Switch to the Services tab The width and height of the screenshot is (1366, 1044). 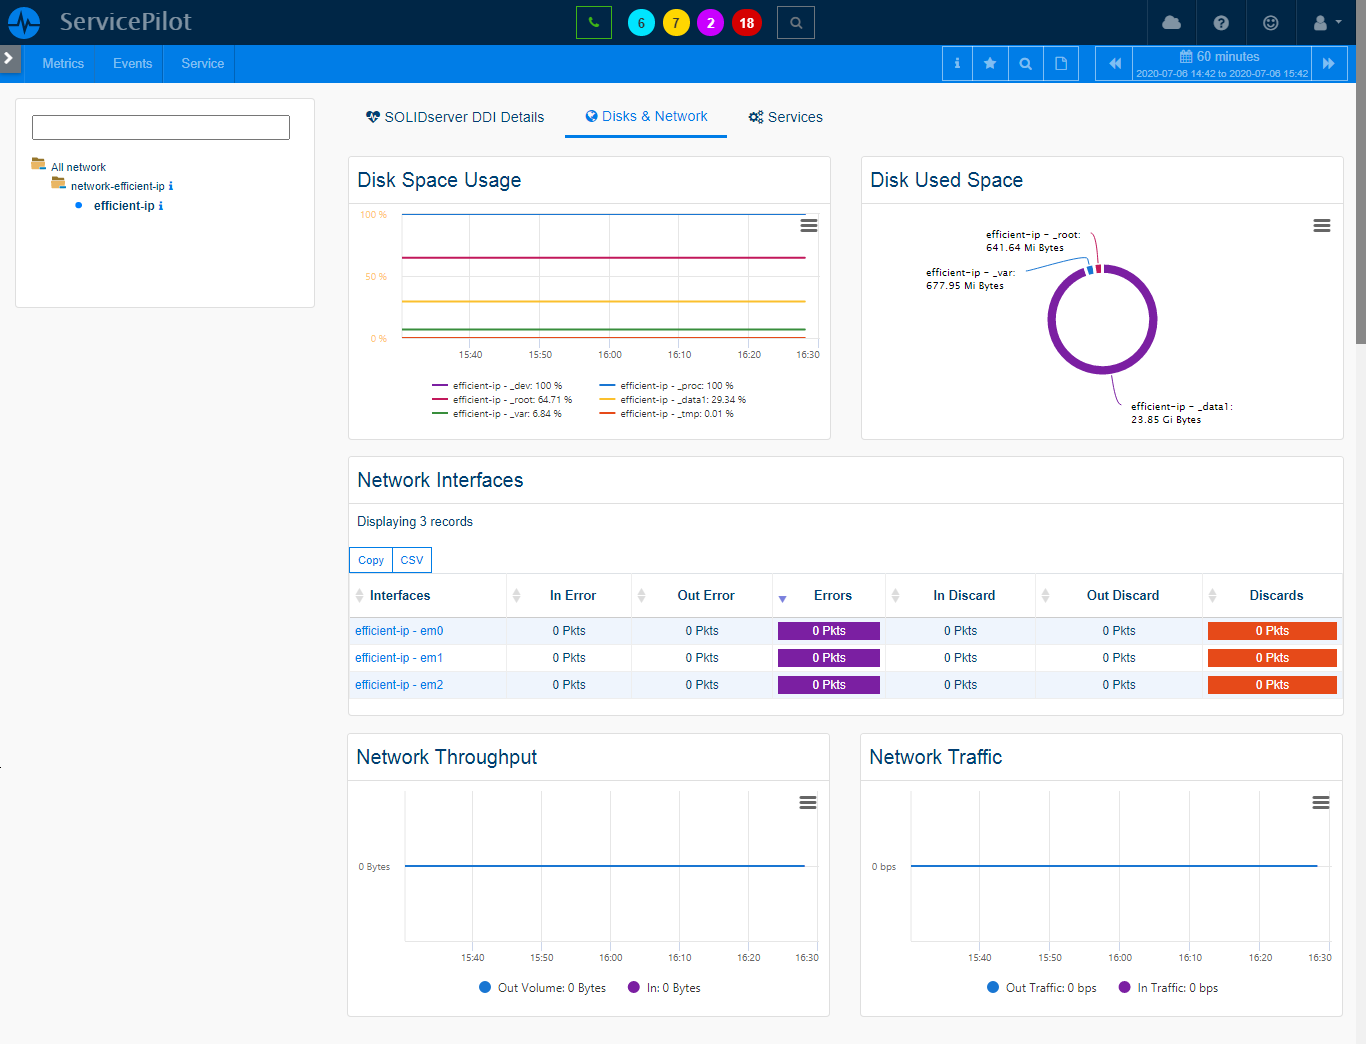tap(786, 117)
